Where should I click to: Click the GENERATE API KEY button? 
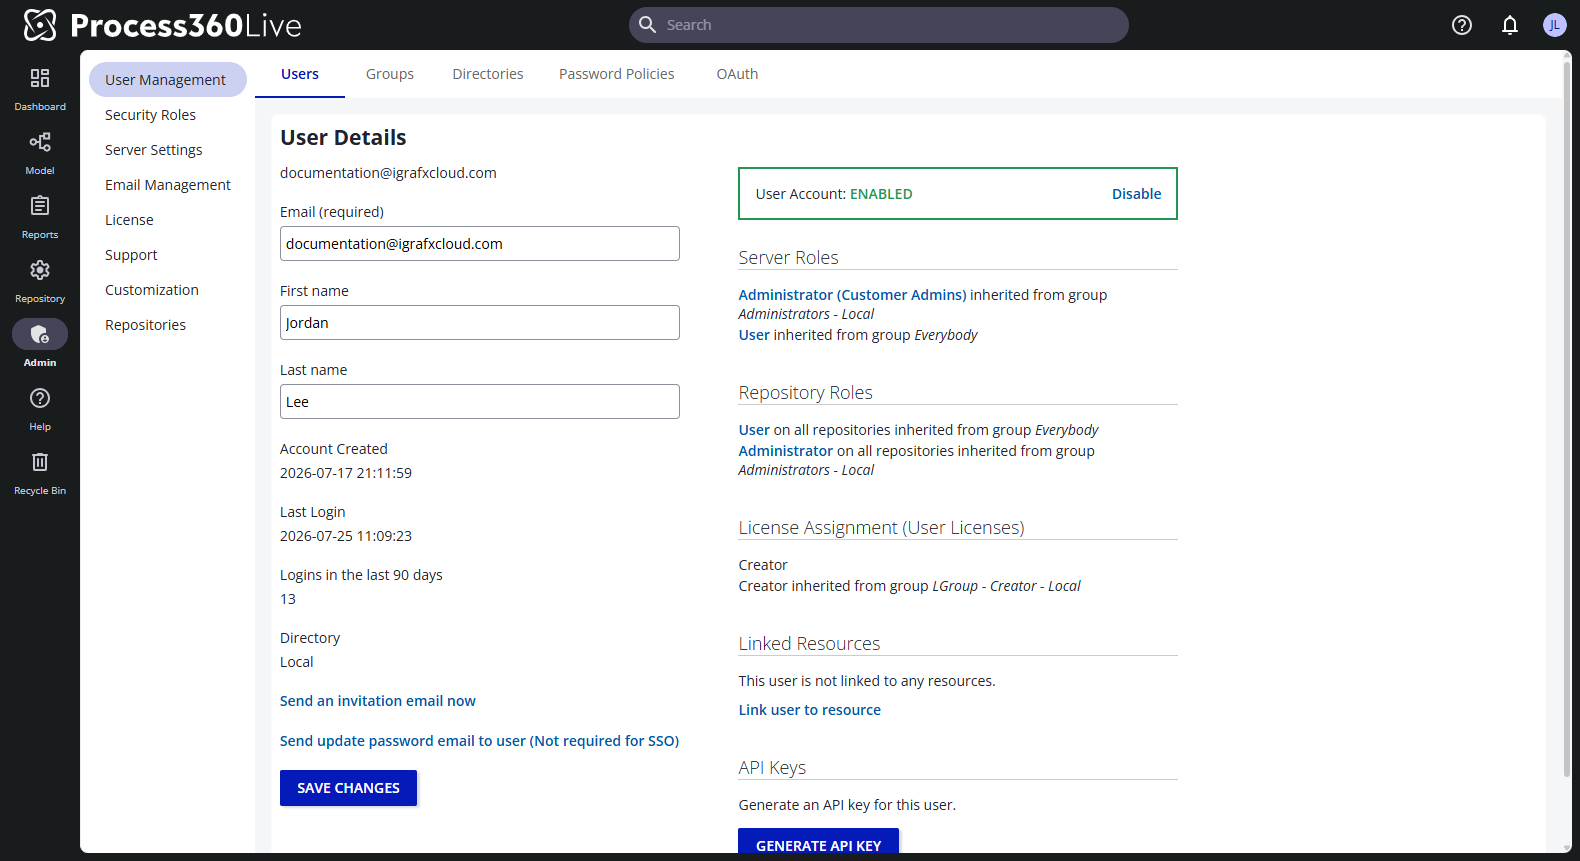(818, 842)
